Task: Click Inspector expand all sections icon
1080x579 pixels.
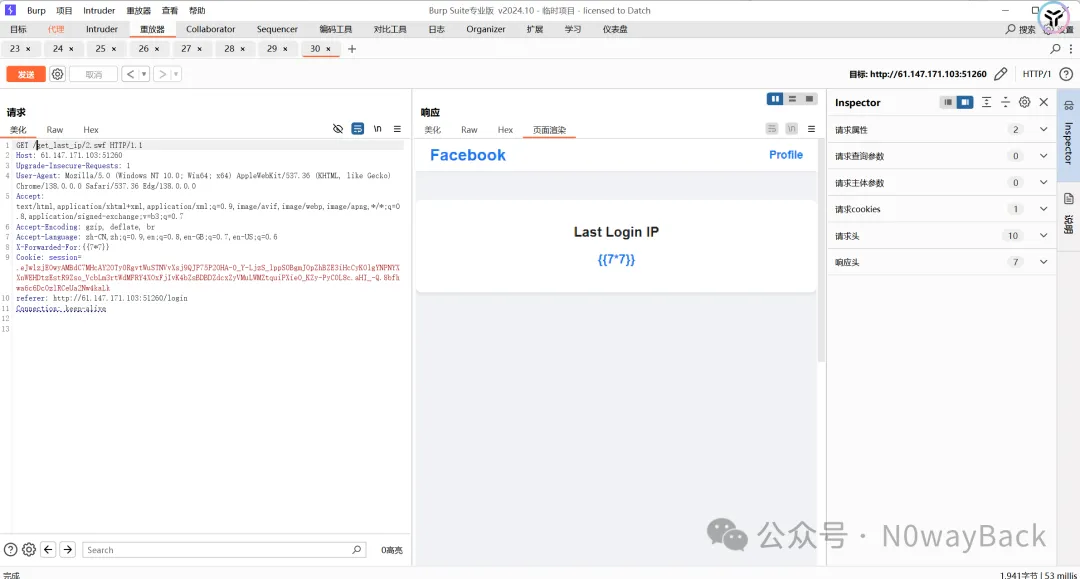Action: tap(986, 102)
